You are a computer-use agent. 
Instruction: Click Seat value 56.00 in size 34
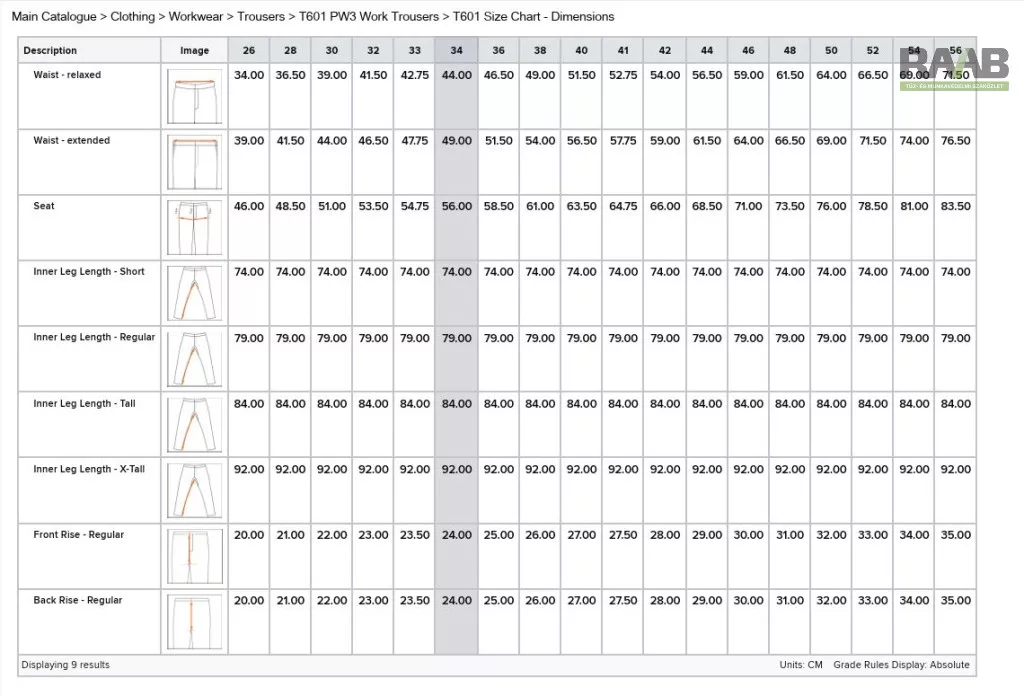(x=456, y=206)
